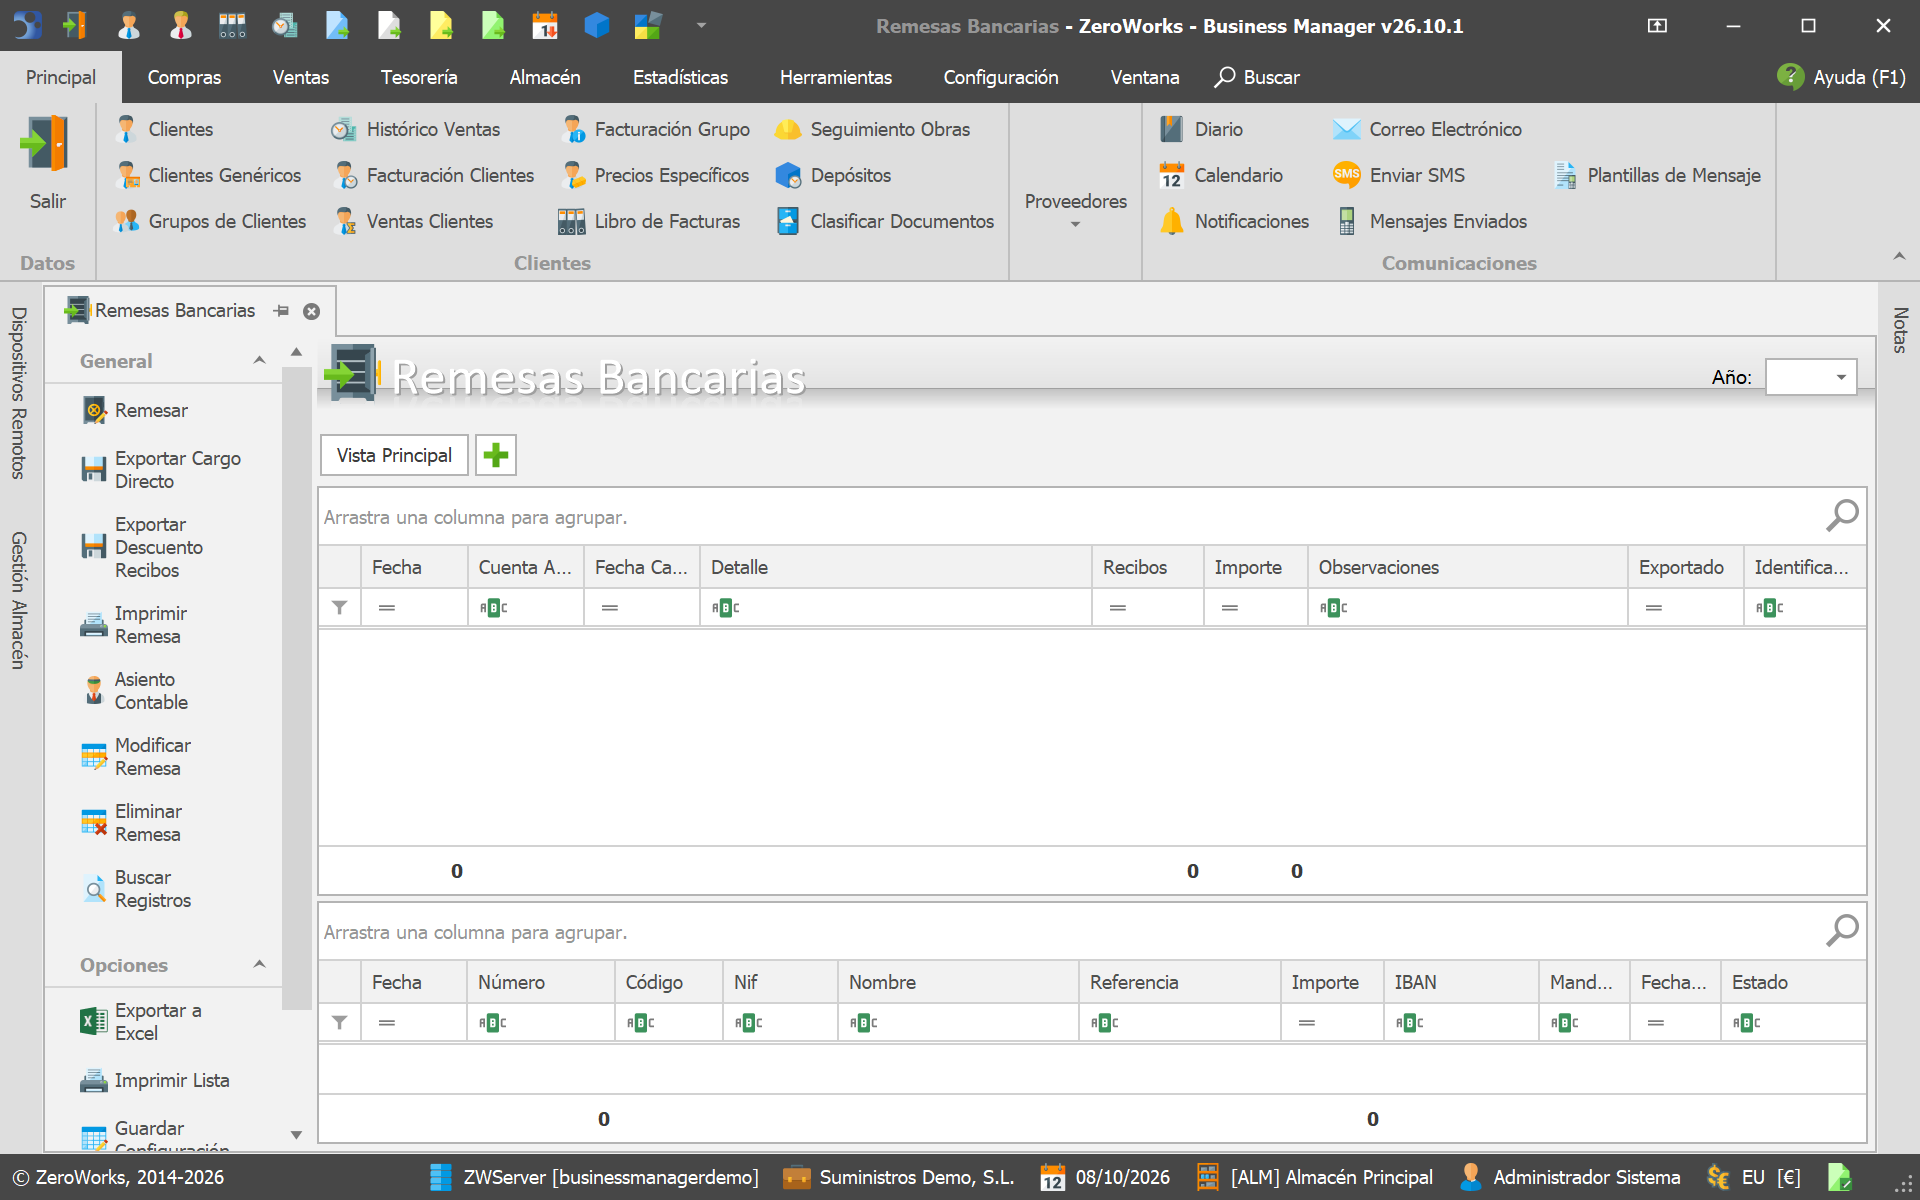Open the Compras ribbon tab
The image size is (1920, 1200).
click(184, 77)
